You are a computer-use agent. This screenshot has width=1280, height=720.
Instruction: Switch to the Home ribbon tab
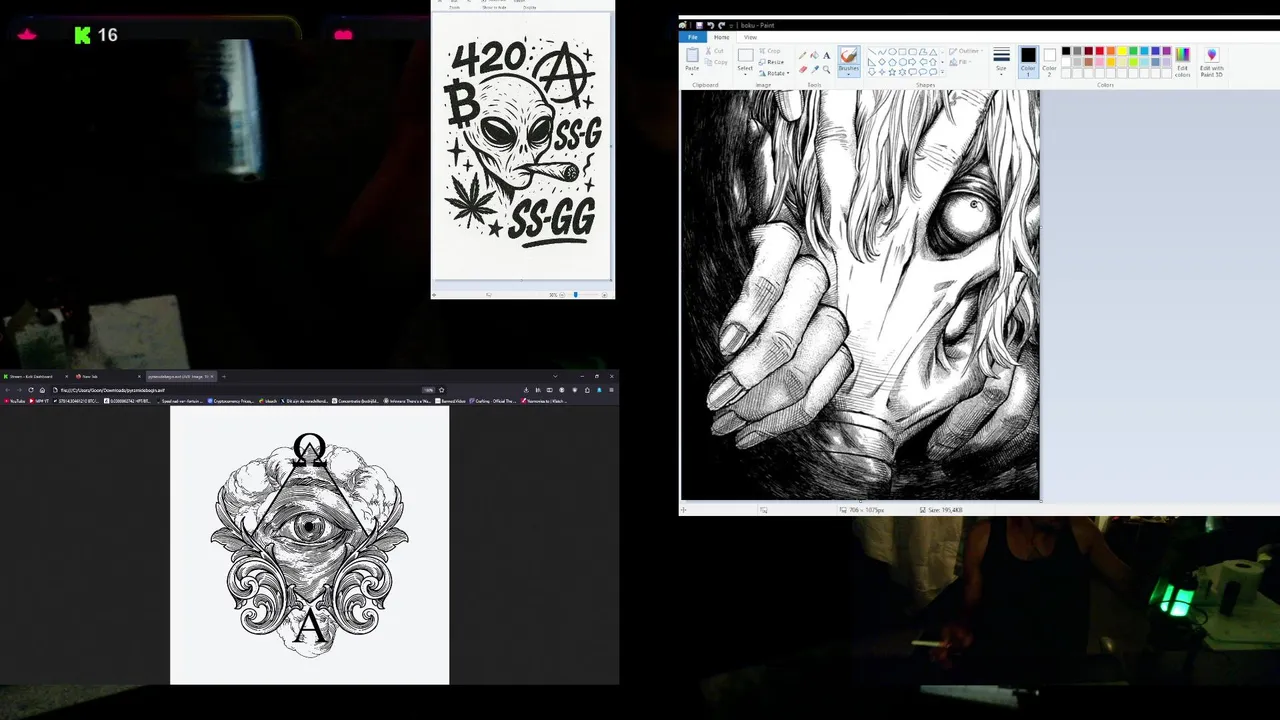[721, 37]
